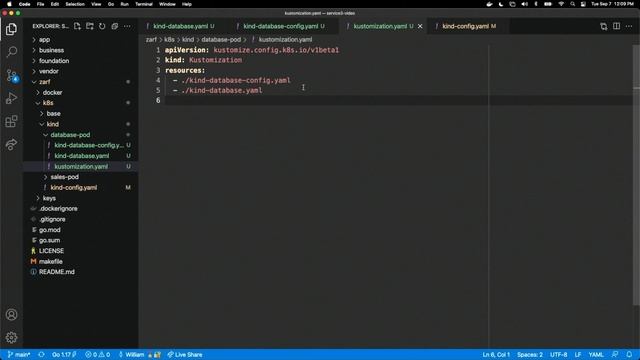Open Explorer views and more actions menu

point(127,26)
